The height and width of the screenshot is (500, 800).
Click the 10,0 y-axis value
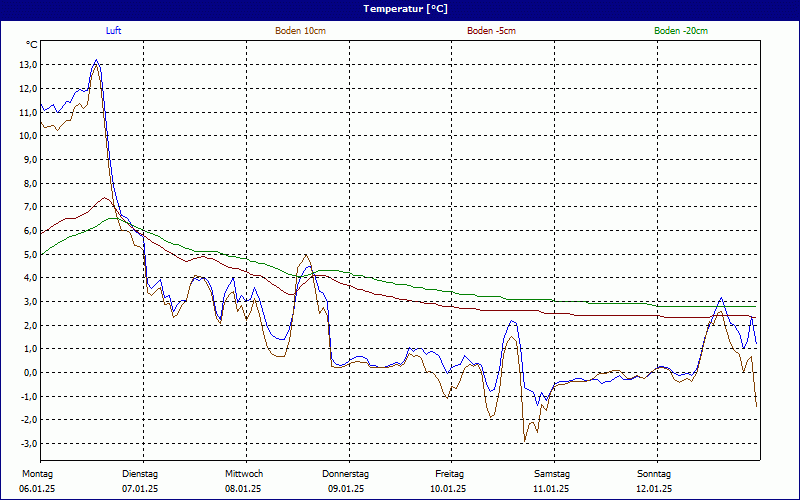(x=29, y=136)
